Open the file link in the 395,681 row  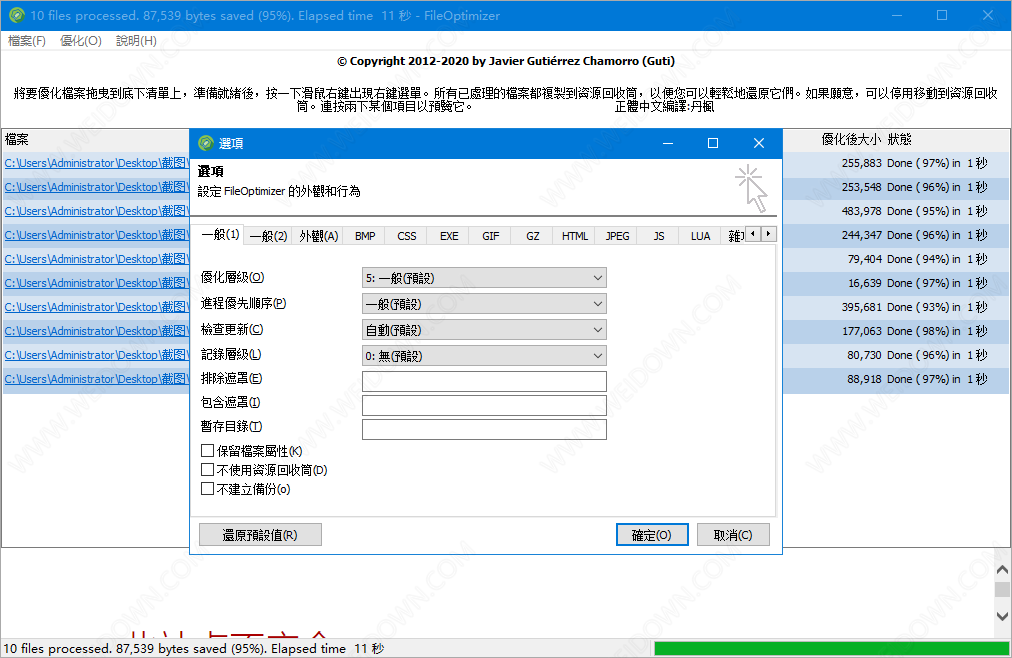(x=96, y=307)
